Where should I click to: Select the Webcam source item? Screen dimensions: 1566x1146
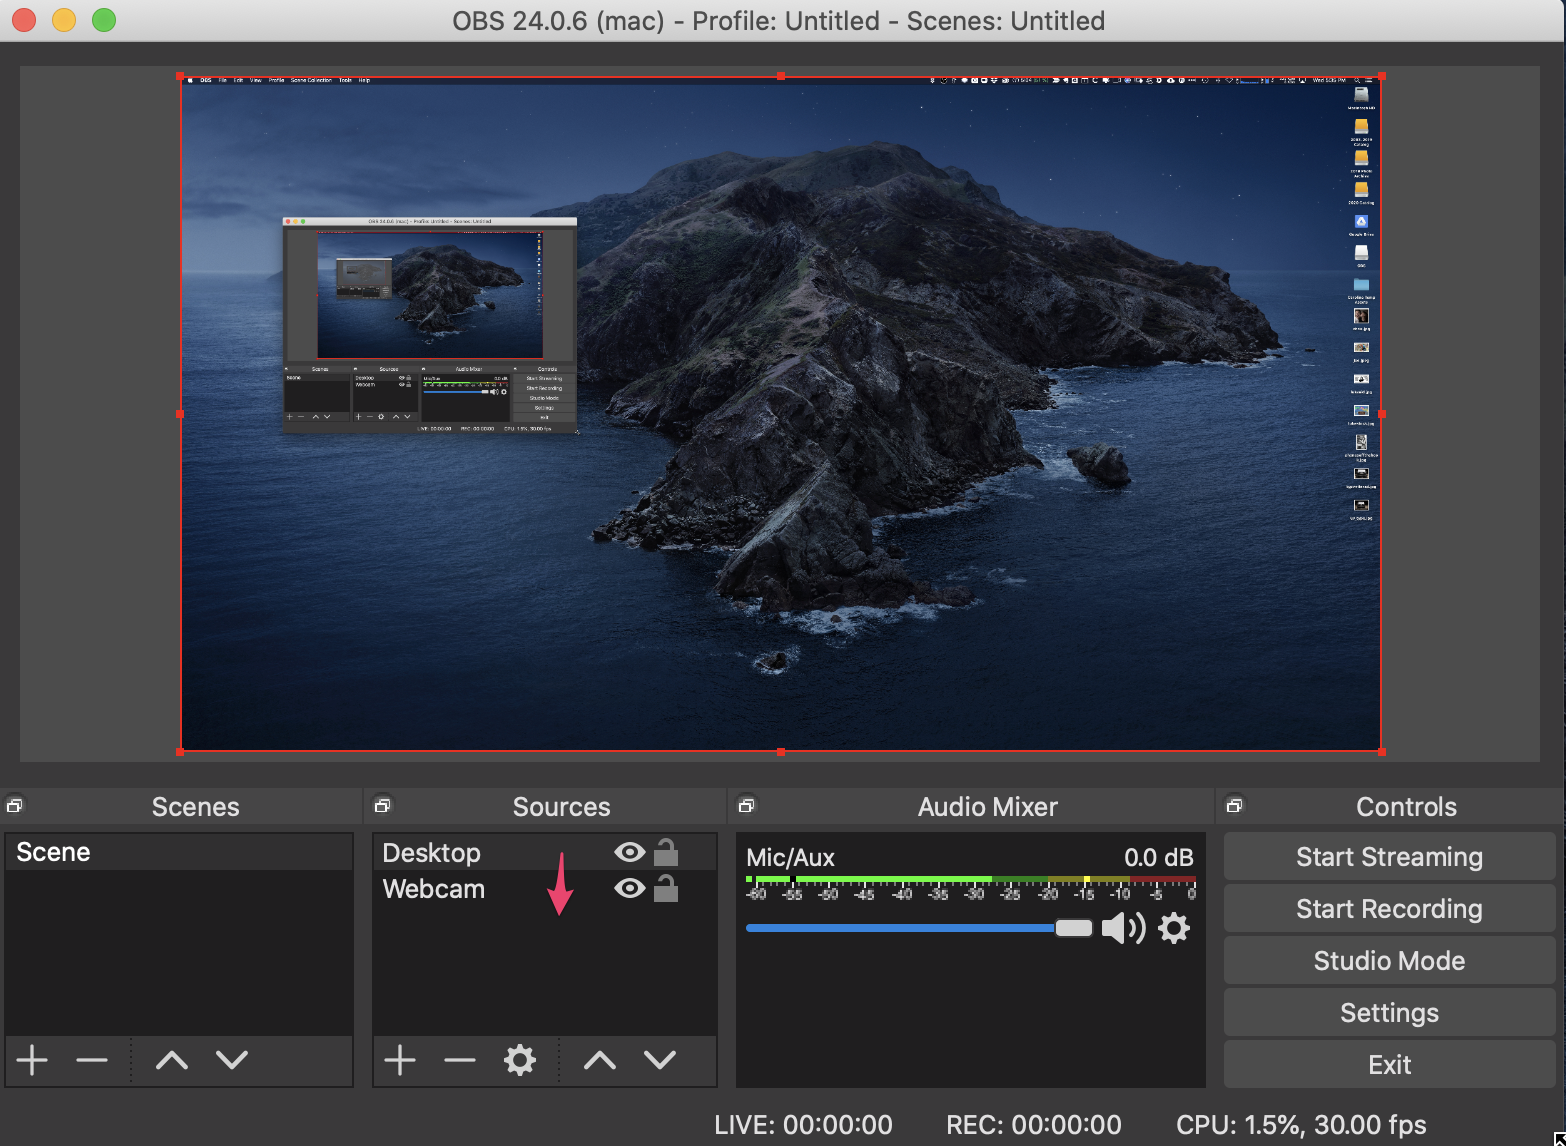click(434, 889)
